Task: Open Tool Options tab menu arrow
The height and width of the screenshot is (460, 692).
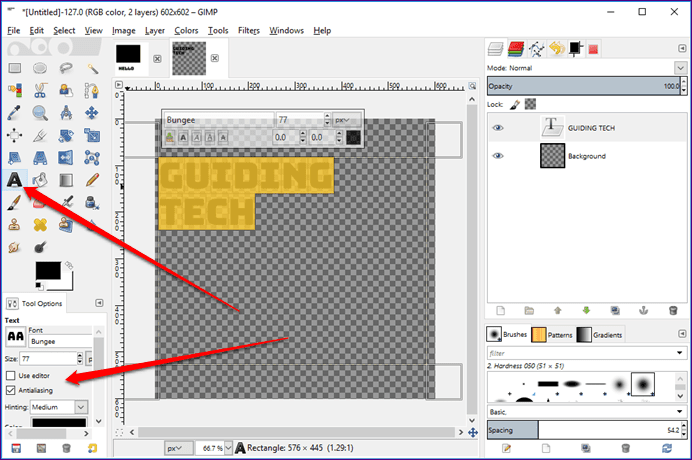Action: 99,303
